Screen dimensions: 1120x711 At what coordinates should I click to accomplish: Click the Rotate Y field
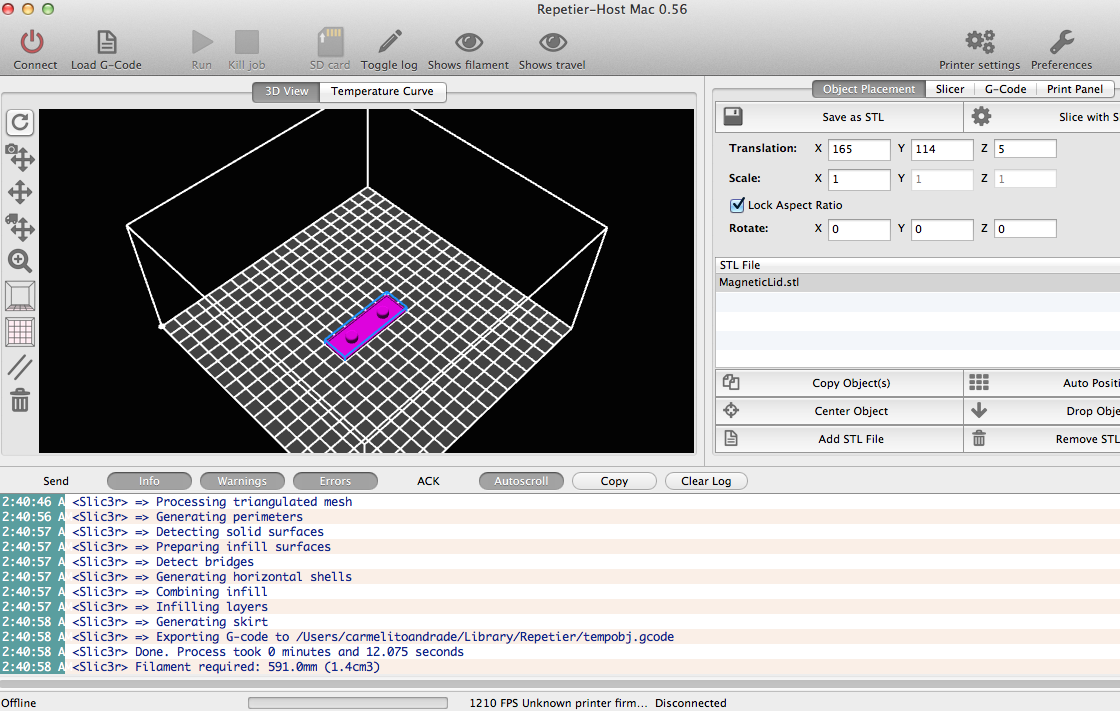[942, 229]
